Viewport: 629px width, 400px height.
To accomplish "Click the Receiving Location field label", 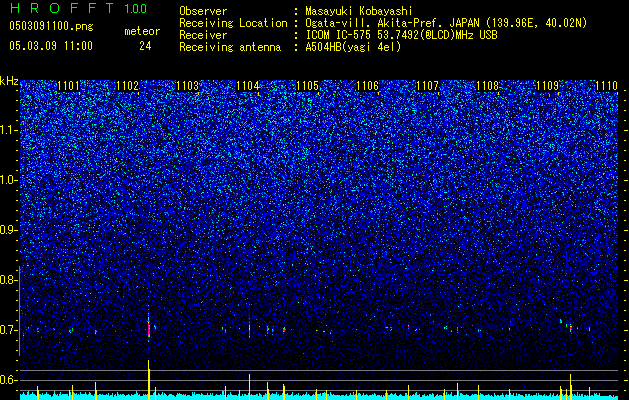I will 233,23.
